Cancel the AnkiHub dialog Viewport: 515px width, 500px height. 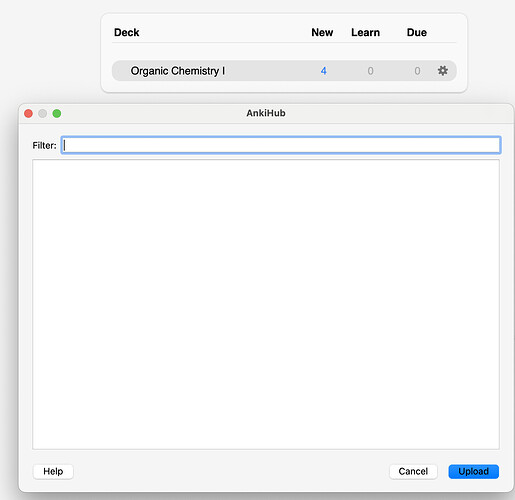point(413,471)
